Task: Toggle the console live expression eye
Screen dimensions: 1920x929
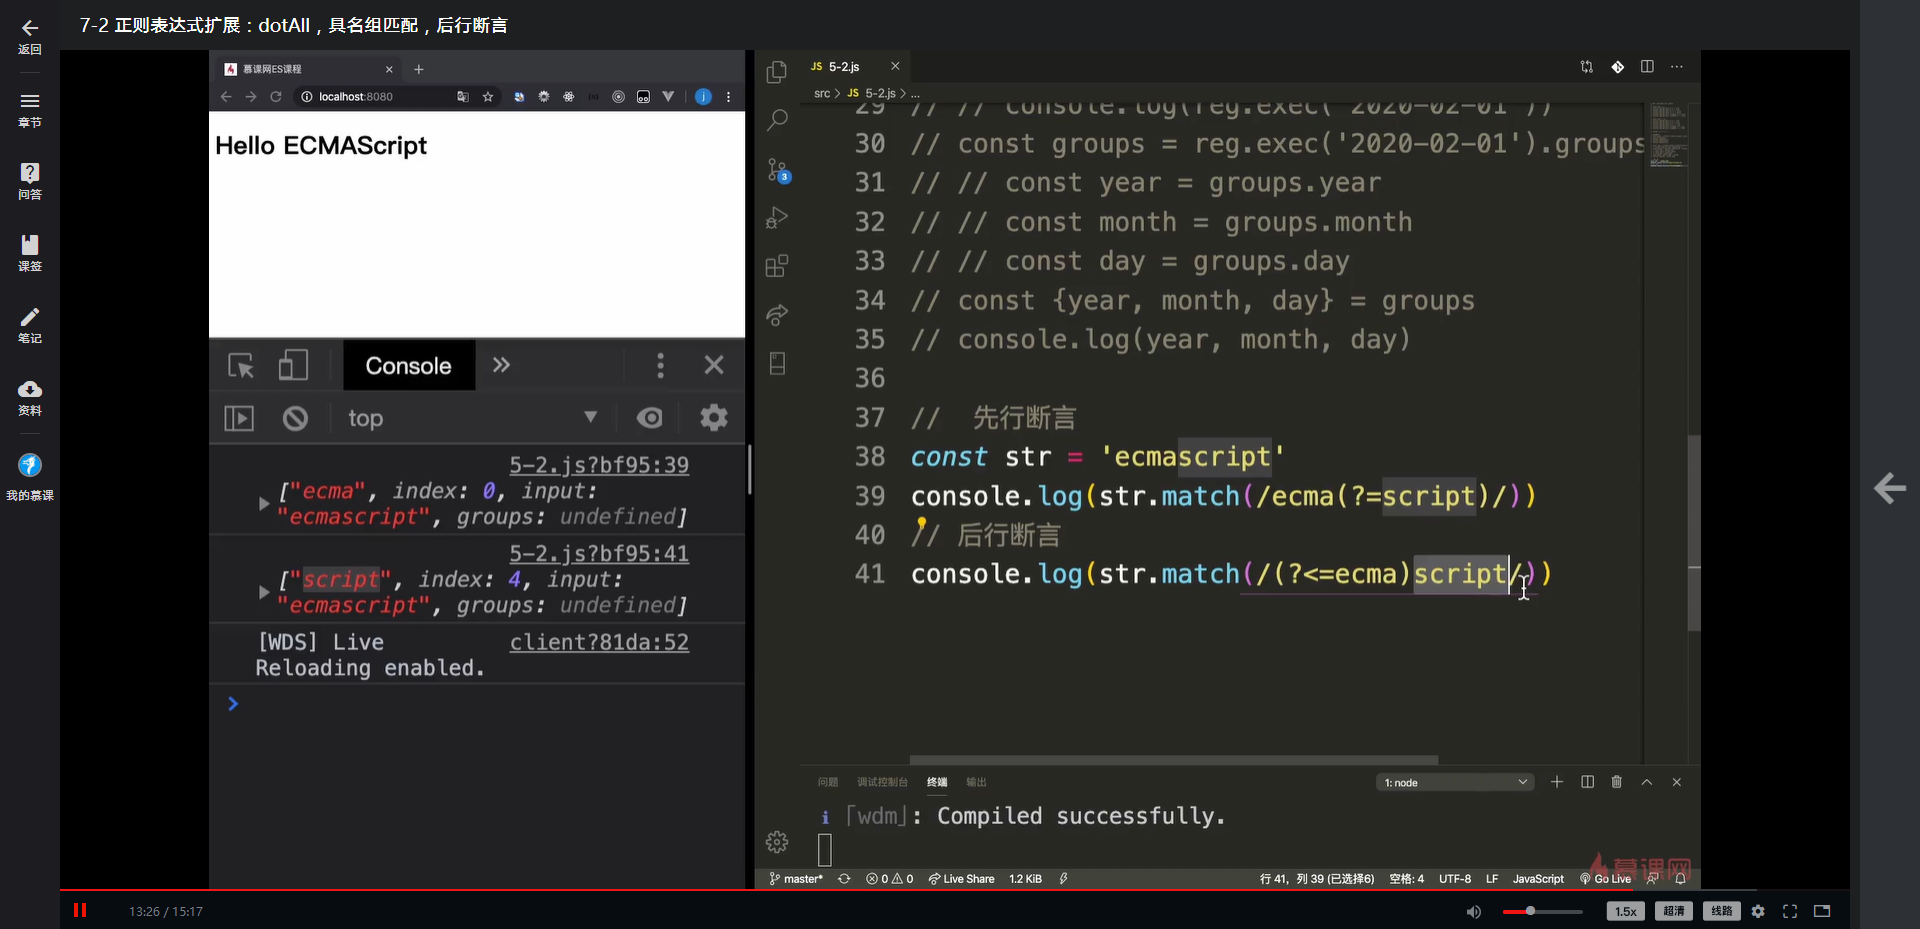Action: pyautogui.click(x=650, y=418)
